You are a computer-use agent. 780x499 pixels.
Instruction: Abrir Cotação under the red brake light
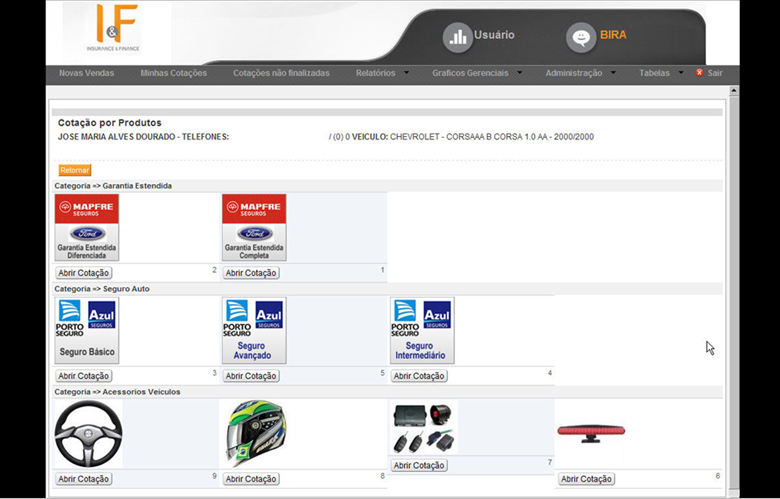click(586, 479)
